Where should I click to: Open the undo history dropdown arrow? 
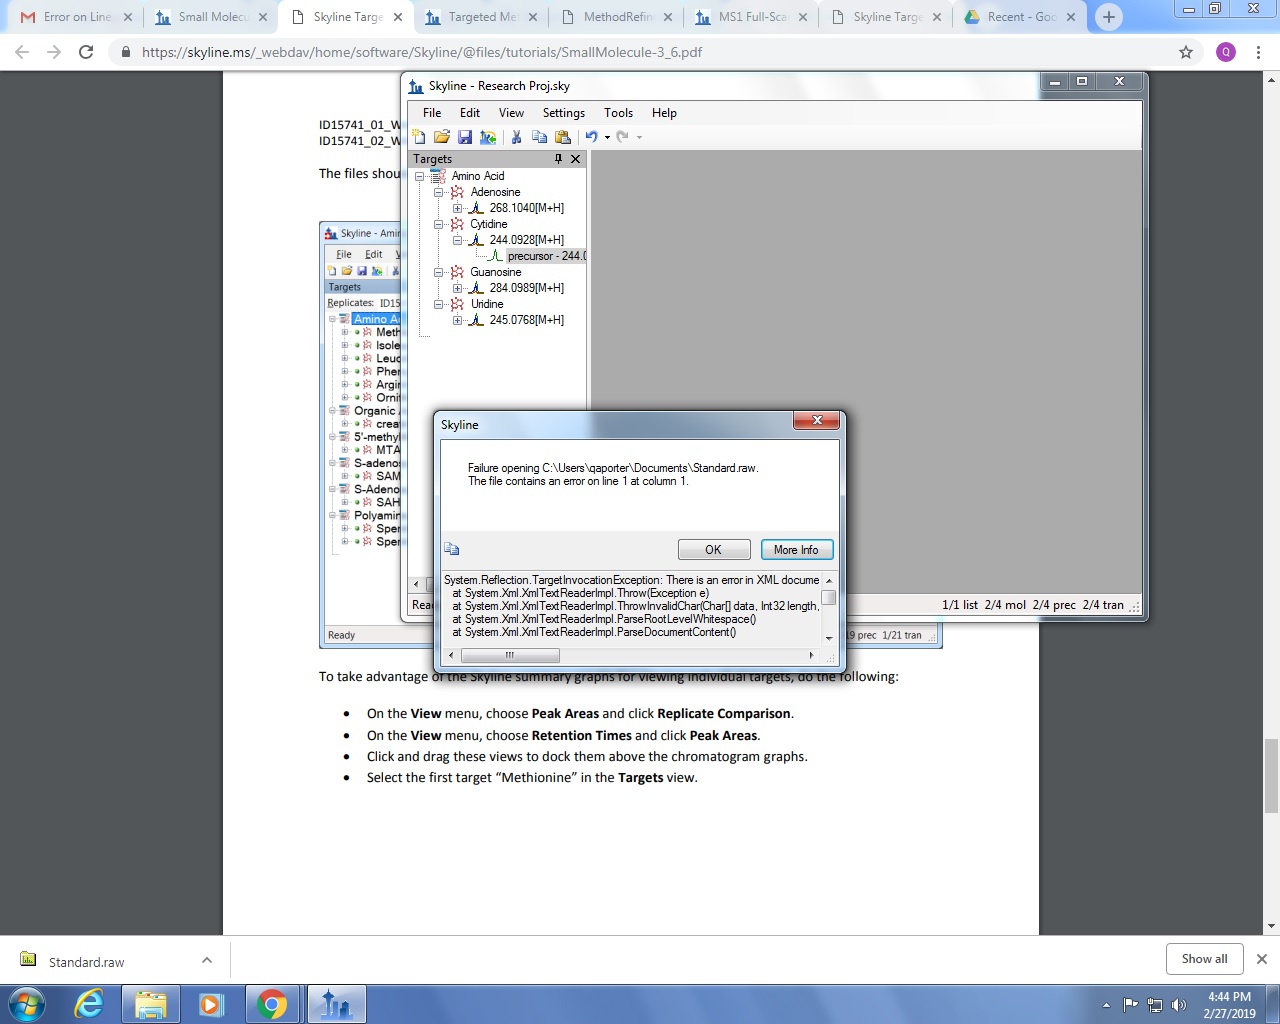pyautogui.click(x=607, y=138)
